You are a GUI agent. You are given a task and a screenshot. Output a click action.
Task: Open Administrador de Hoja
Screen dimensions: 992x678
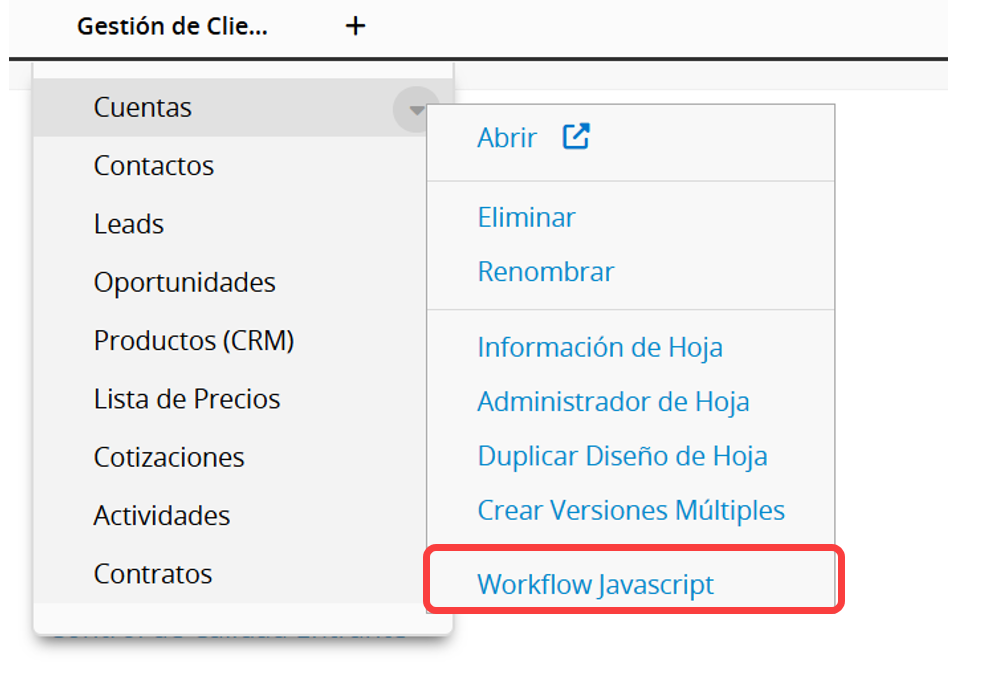(x=613, y=402)
